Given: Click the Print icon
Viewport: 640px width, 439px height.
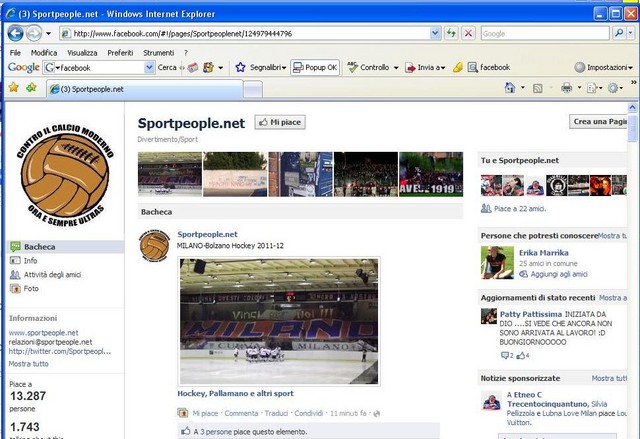Looking at the screenshot, I should (567, 87).
